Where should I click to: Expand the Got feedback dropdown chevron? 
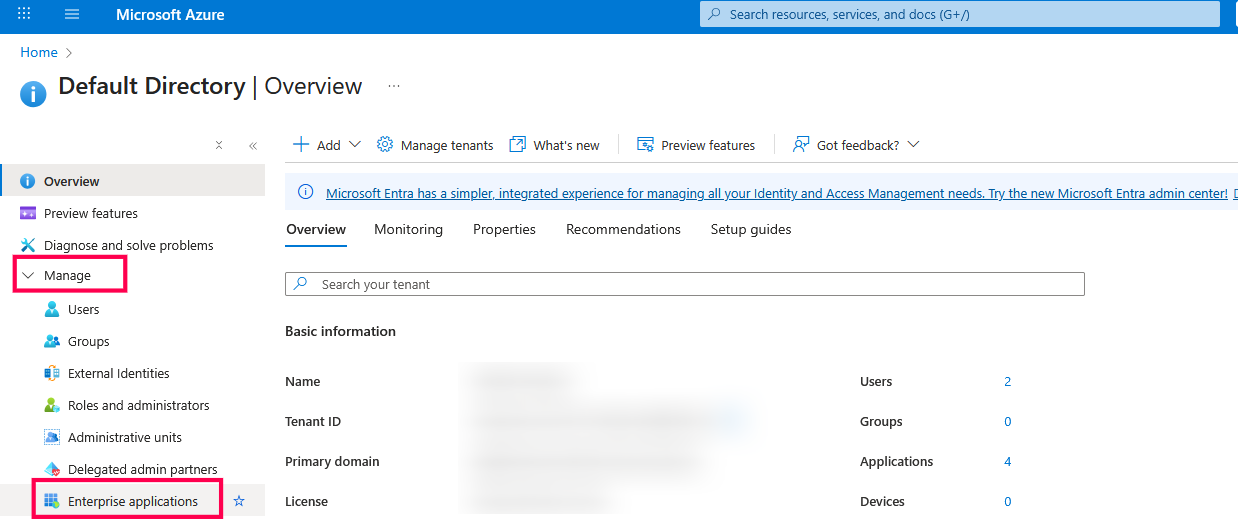(913, 145)
